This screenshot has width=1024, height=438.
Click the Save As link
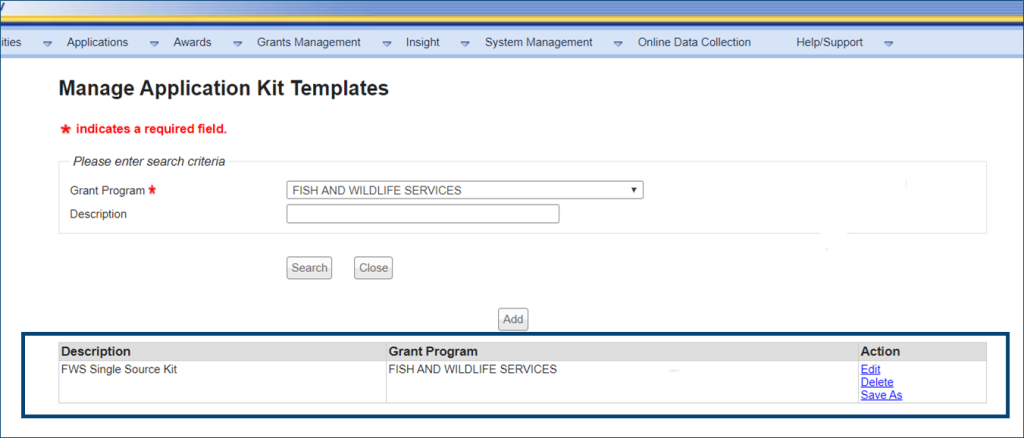pos(881,395)
